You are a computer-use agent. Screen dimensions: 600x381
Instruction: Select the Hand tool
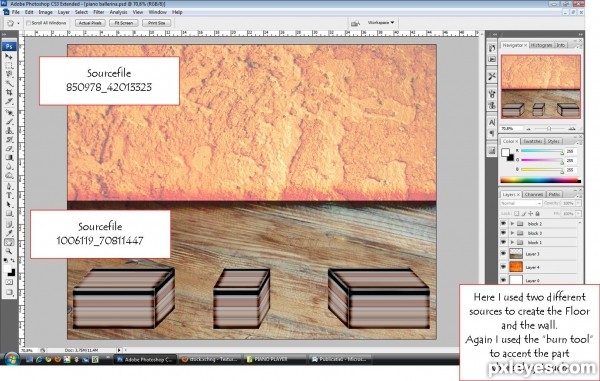pyautogui.click(x=9, y=243)
